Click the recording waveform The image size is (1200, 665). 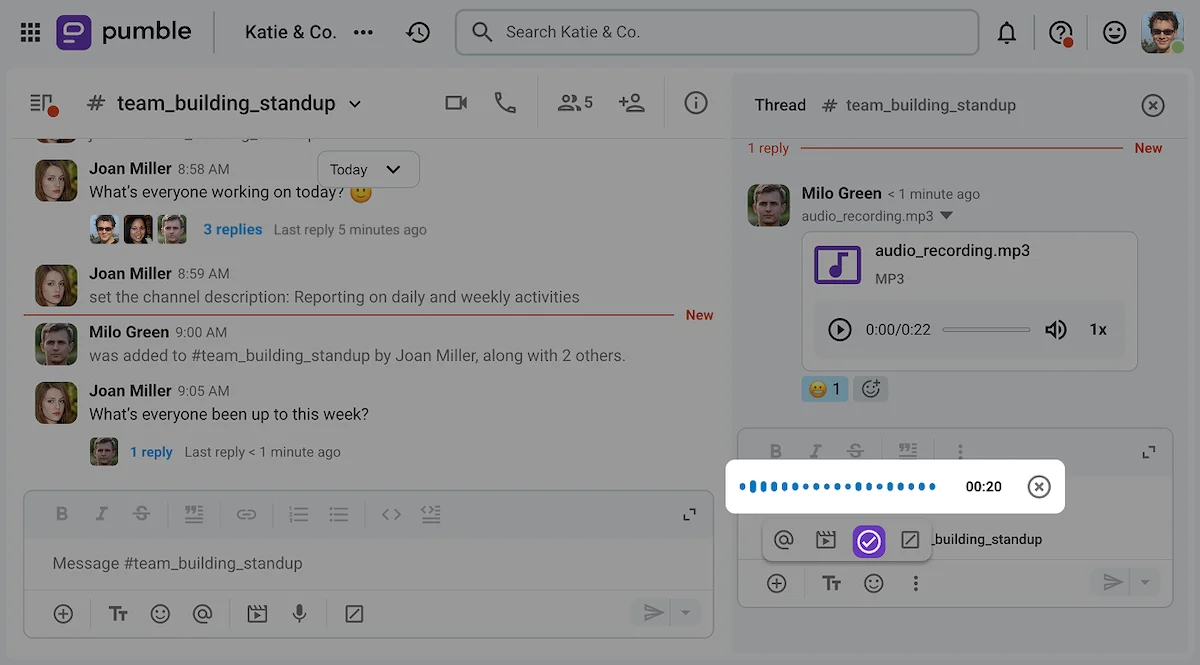[838, 487]
